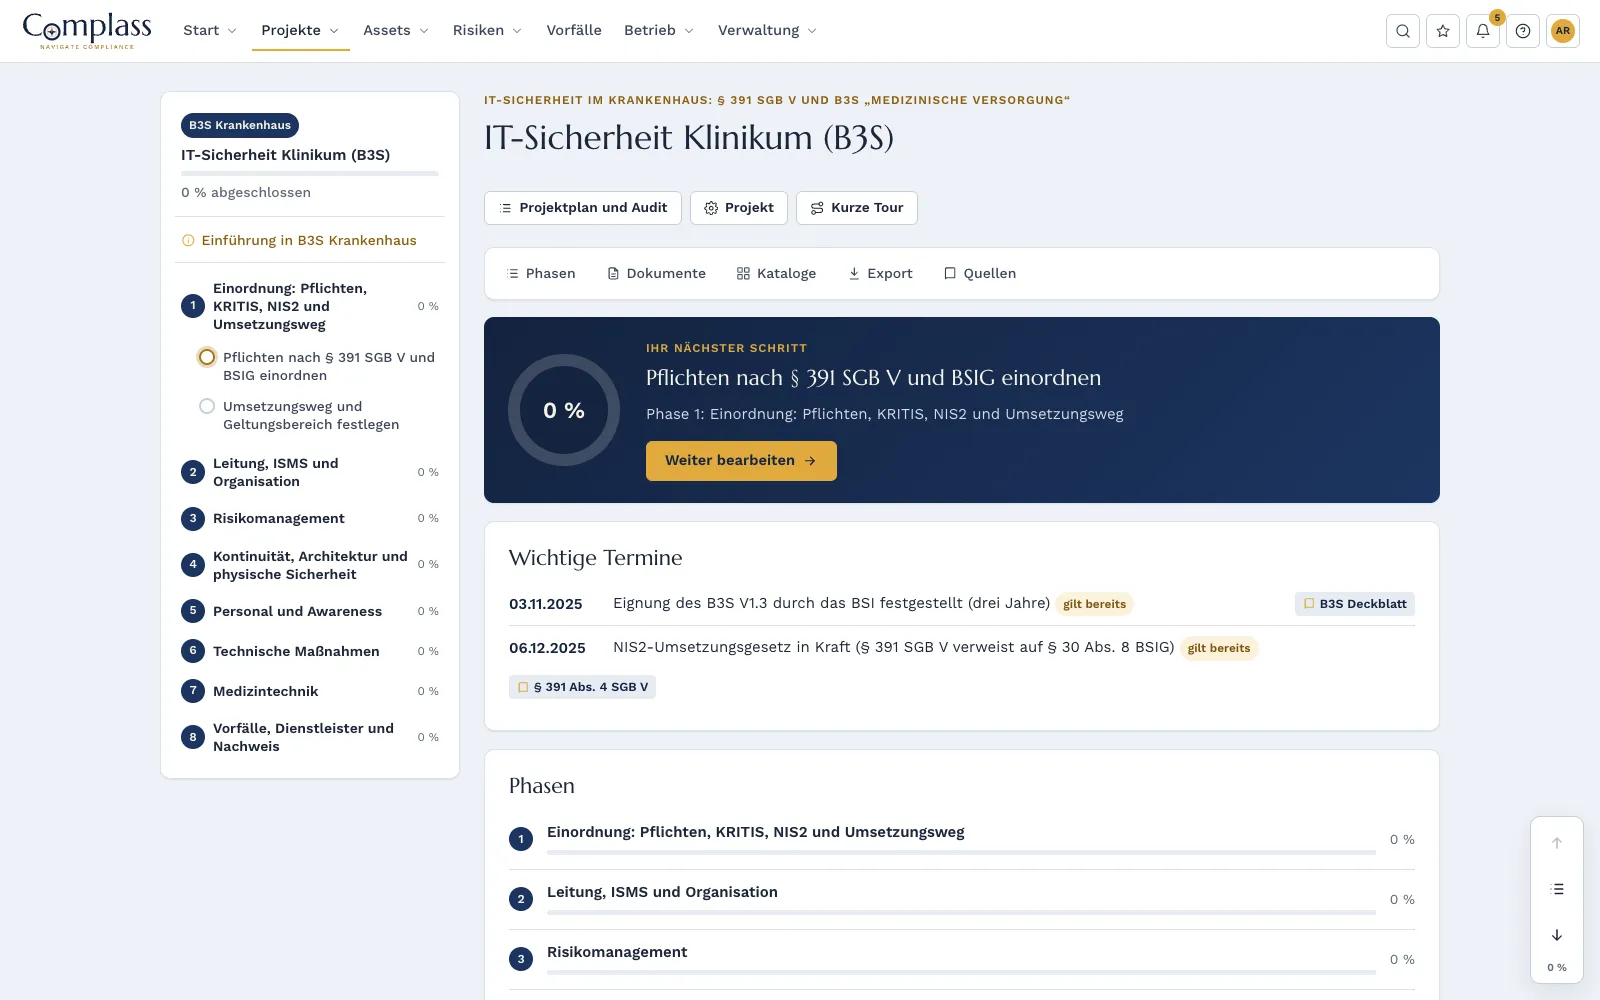Open Medizintechnik phase in sidebar
This screenshot has width=1600, height=1000.
point(310,691)
